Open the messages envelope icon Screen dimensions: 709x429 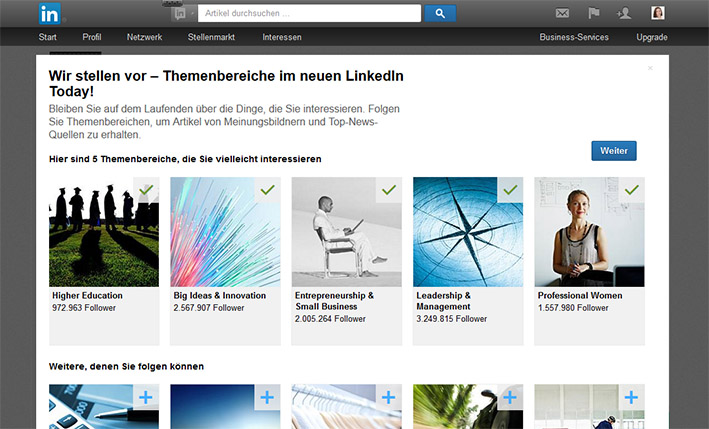562,13
